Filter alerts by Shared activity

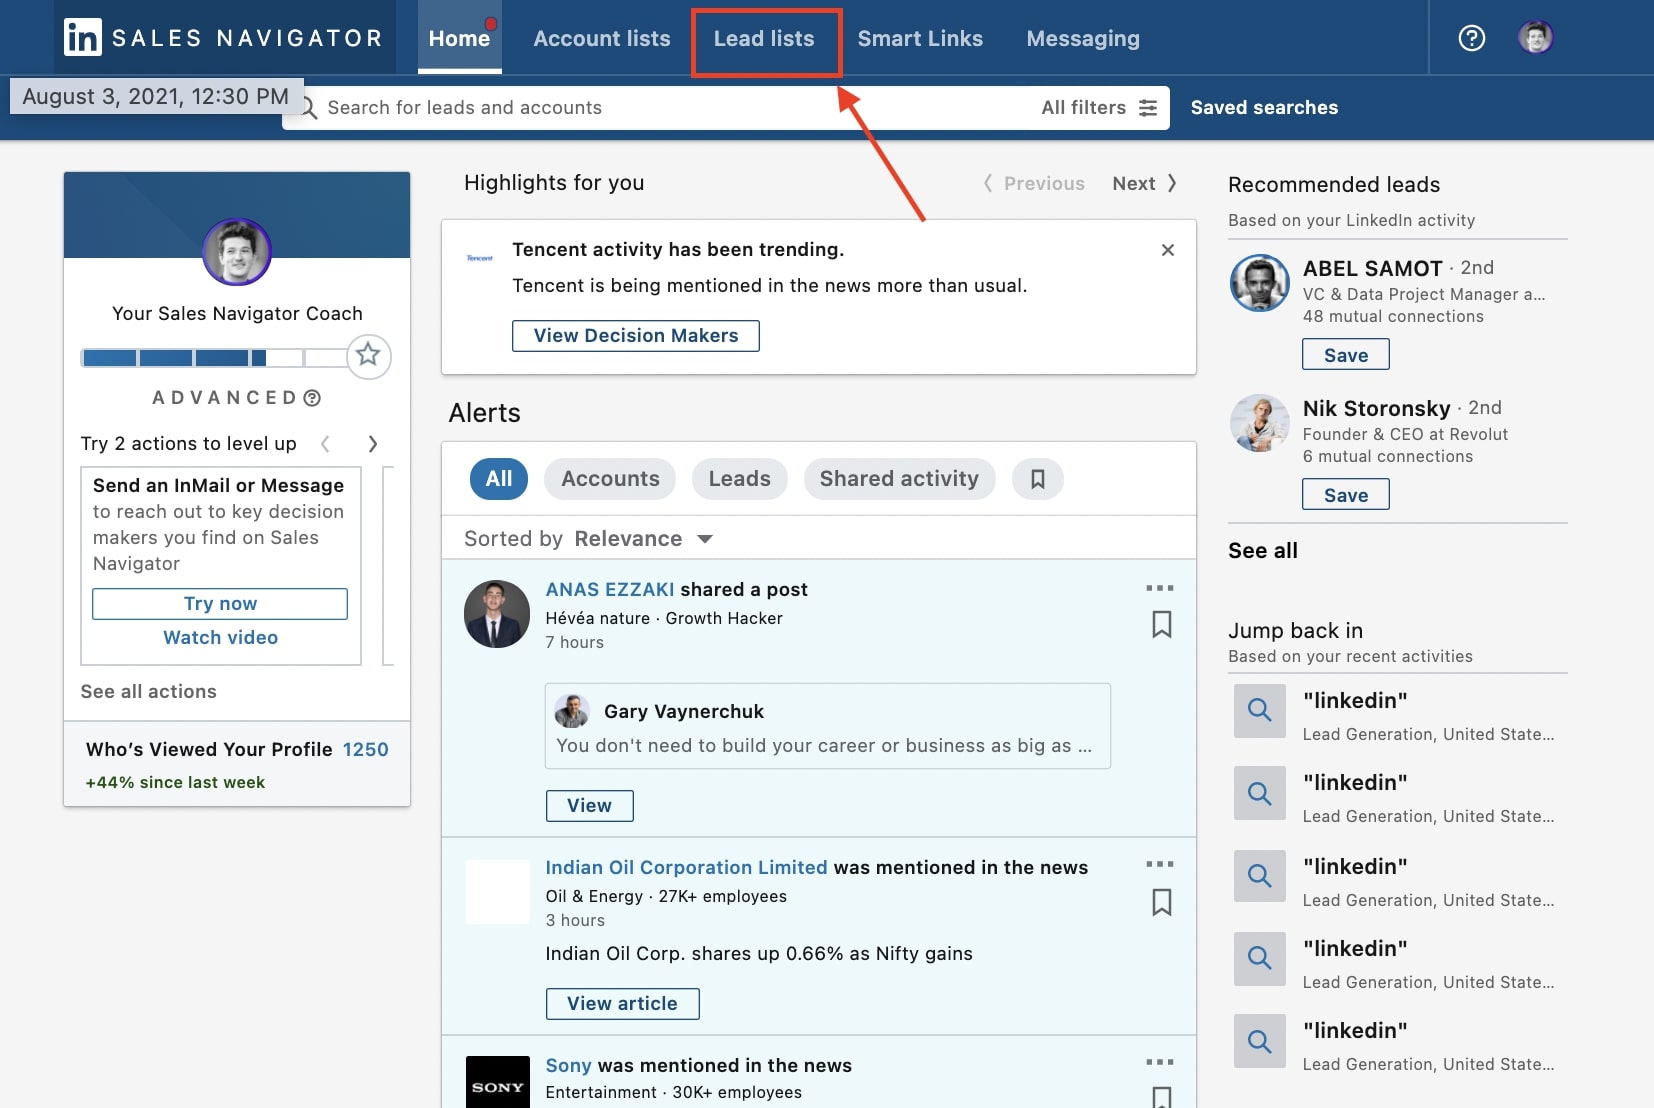(x=899, y=479)
